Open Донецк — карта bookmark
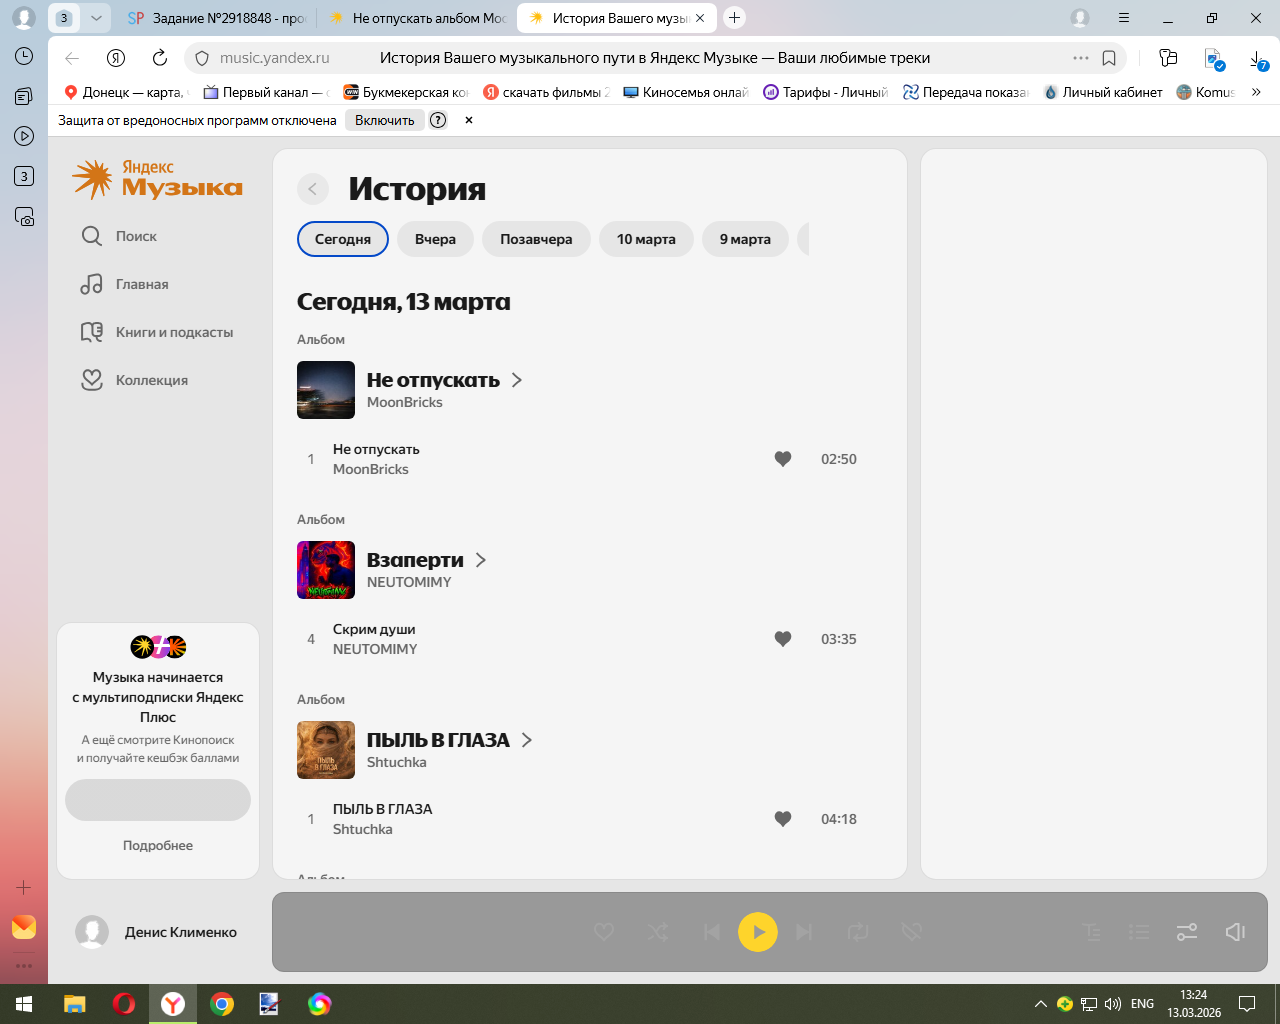This screenshot has height=1024, width=1280. (126, 92)
